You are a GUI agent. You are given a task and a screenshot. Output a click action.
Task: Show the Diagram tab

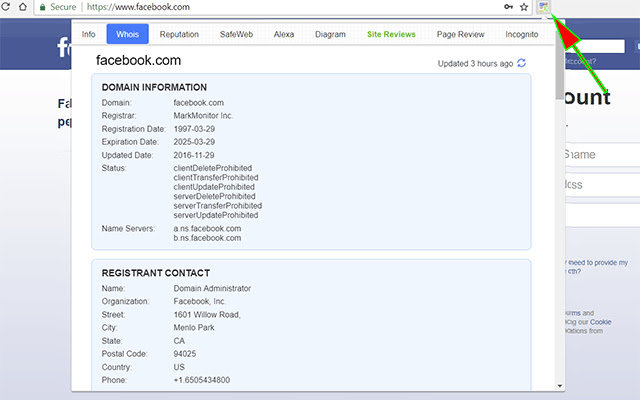pos(330,34)
